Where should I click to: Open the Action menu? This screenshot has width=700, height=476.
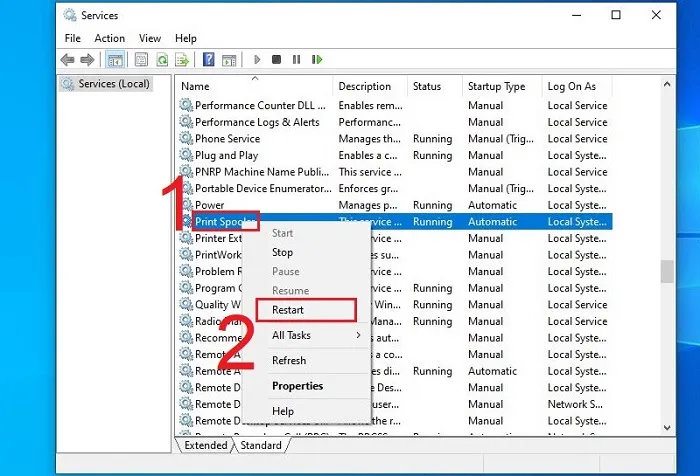point(110,38)
